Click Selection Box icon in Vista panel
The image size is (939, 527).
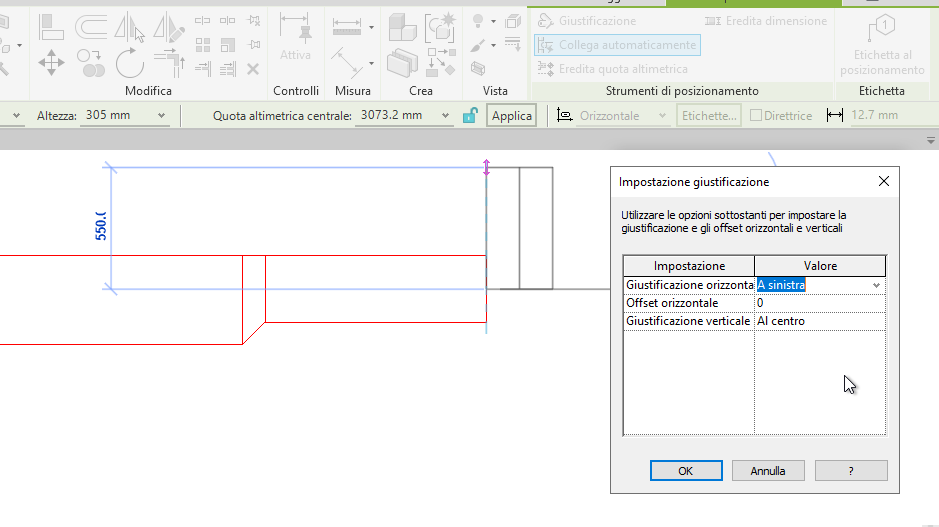[x=478, y=68]
